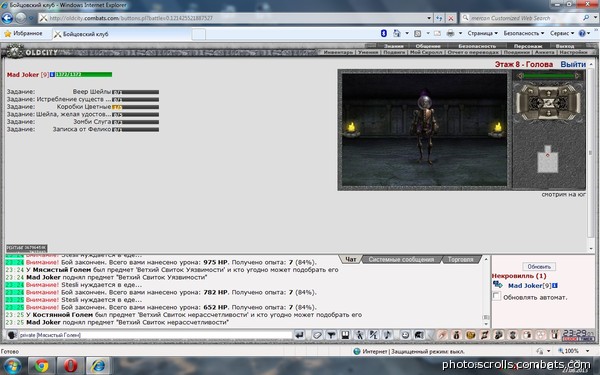Click the red stop-loading X icon
Image resolution: width=600 pixels, height=375 pixels.
coord(451,18)
